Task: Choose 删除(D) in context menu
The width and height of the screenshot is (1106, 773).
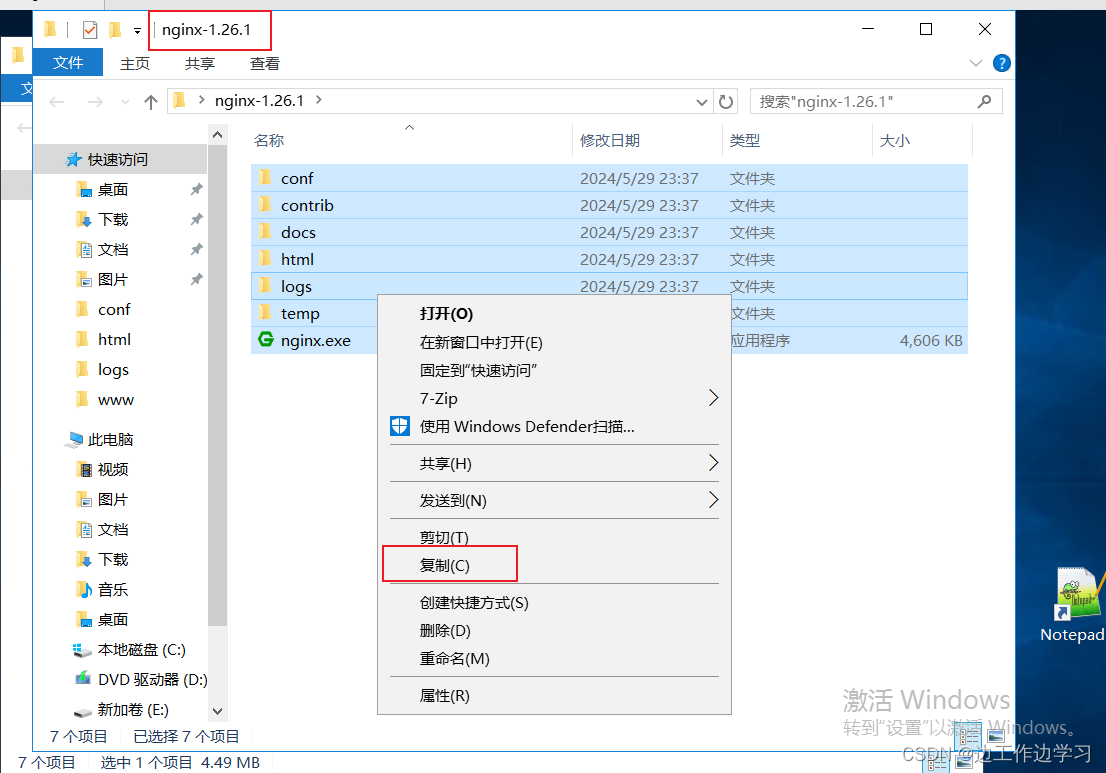Action: tap(554, 631)
